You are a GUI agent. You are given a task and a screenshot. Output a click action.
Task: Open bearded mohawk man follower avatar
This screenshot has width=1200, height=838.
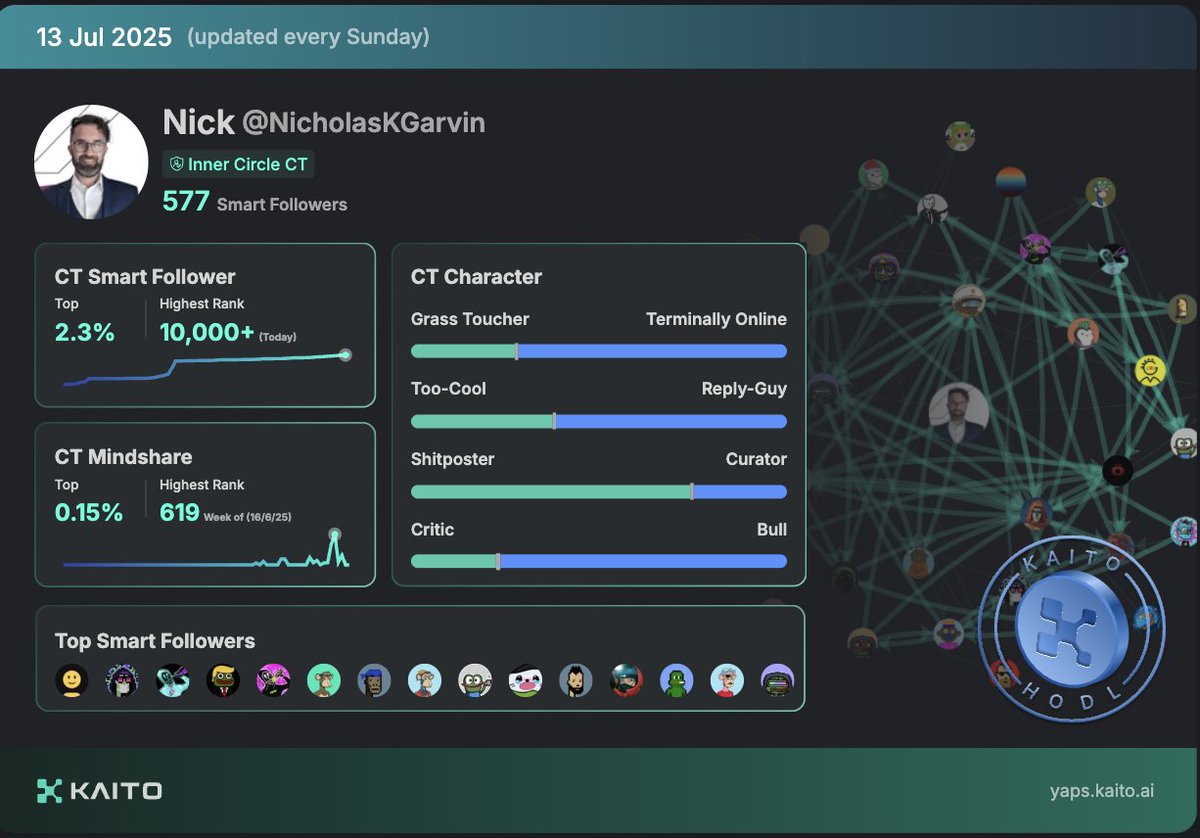click(576, 680)
